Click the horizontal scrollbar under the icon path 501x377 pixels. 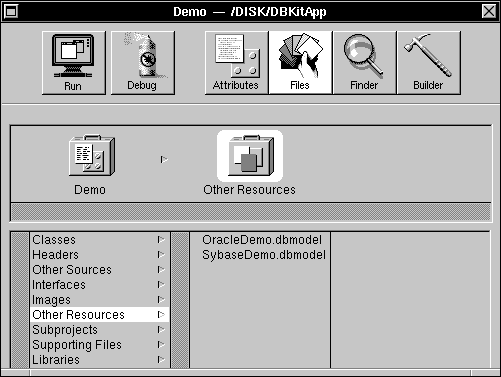click(251, 212)
